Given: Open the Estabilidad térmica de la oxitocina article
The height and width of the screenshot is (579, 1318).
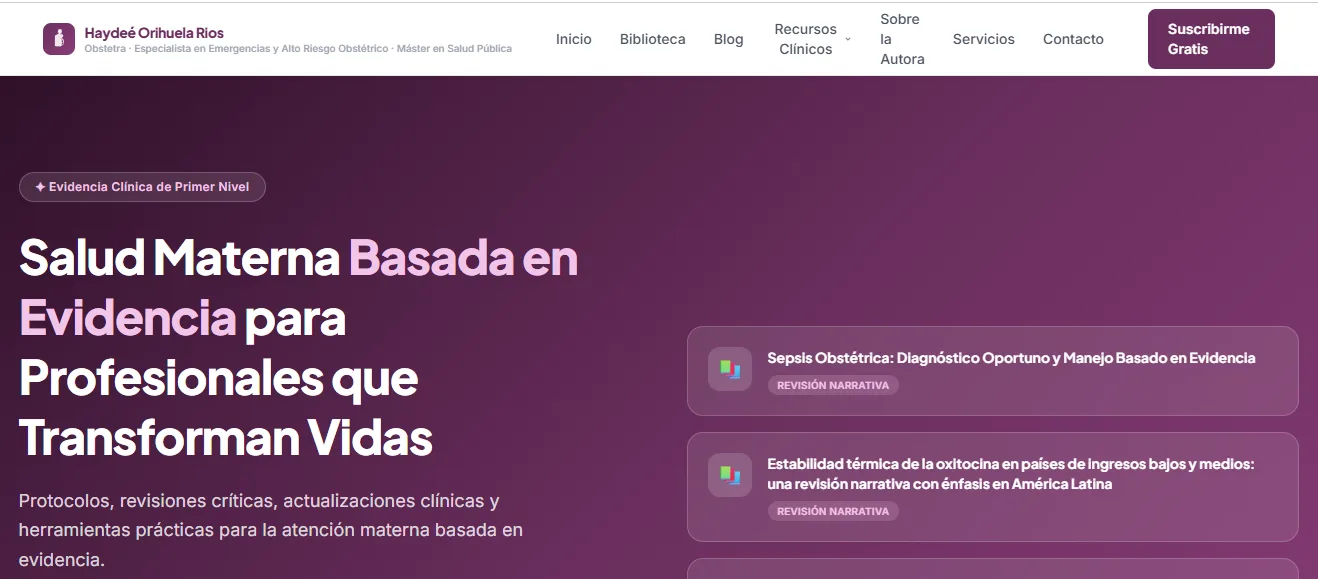Looking at the screenshot, I should (1010, 474).
